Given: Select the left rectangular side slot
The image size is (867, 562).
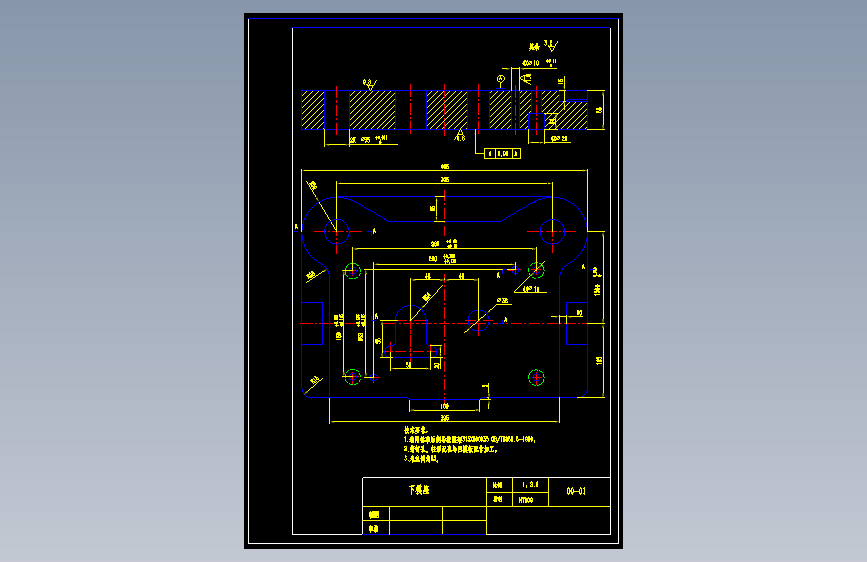Looking at the screenshot, I should click(x=312, y=324).
